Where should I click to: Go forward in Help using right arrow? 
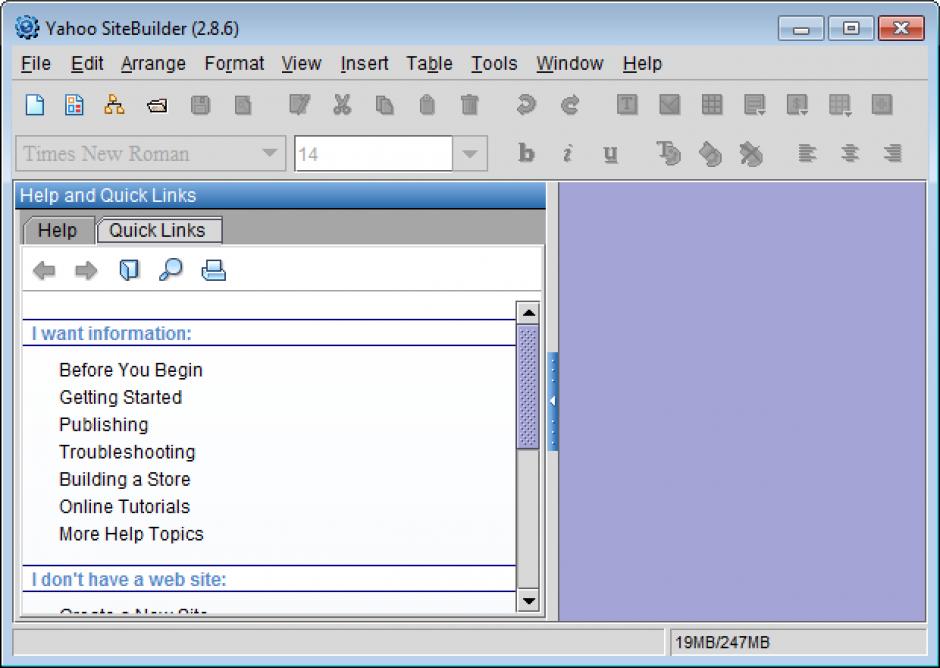[86, 270]
